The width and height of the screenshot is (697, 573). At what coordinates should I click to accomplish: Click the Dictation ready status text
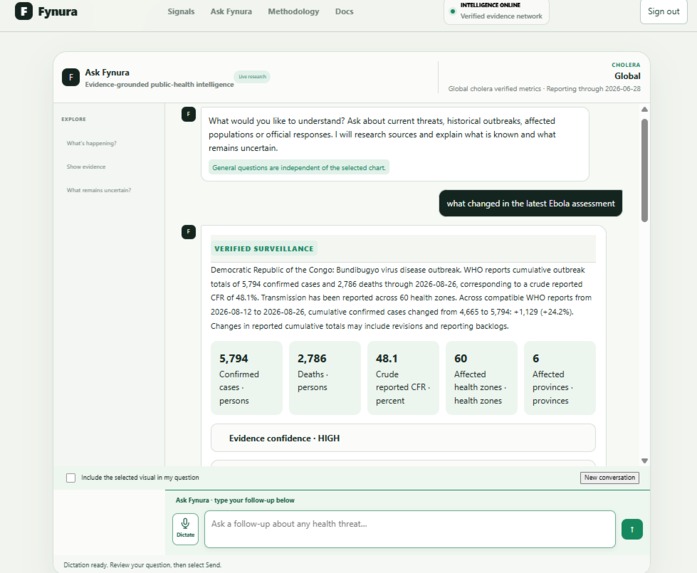coord(142,565)
